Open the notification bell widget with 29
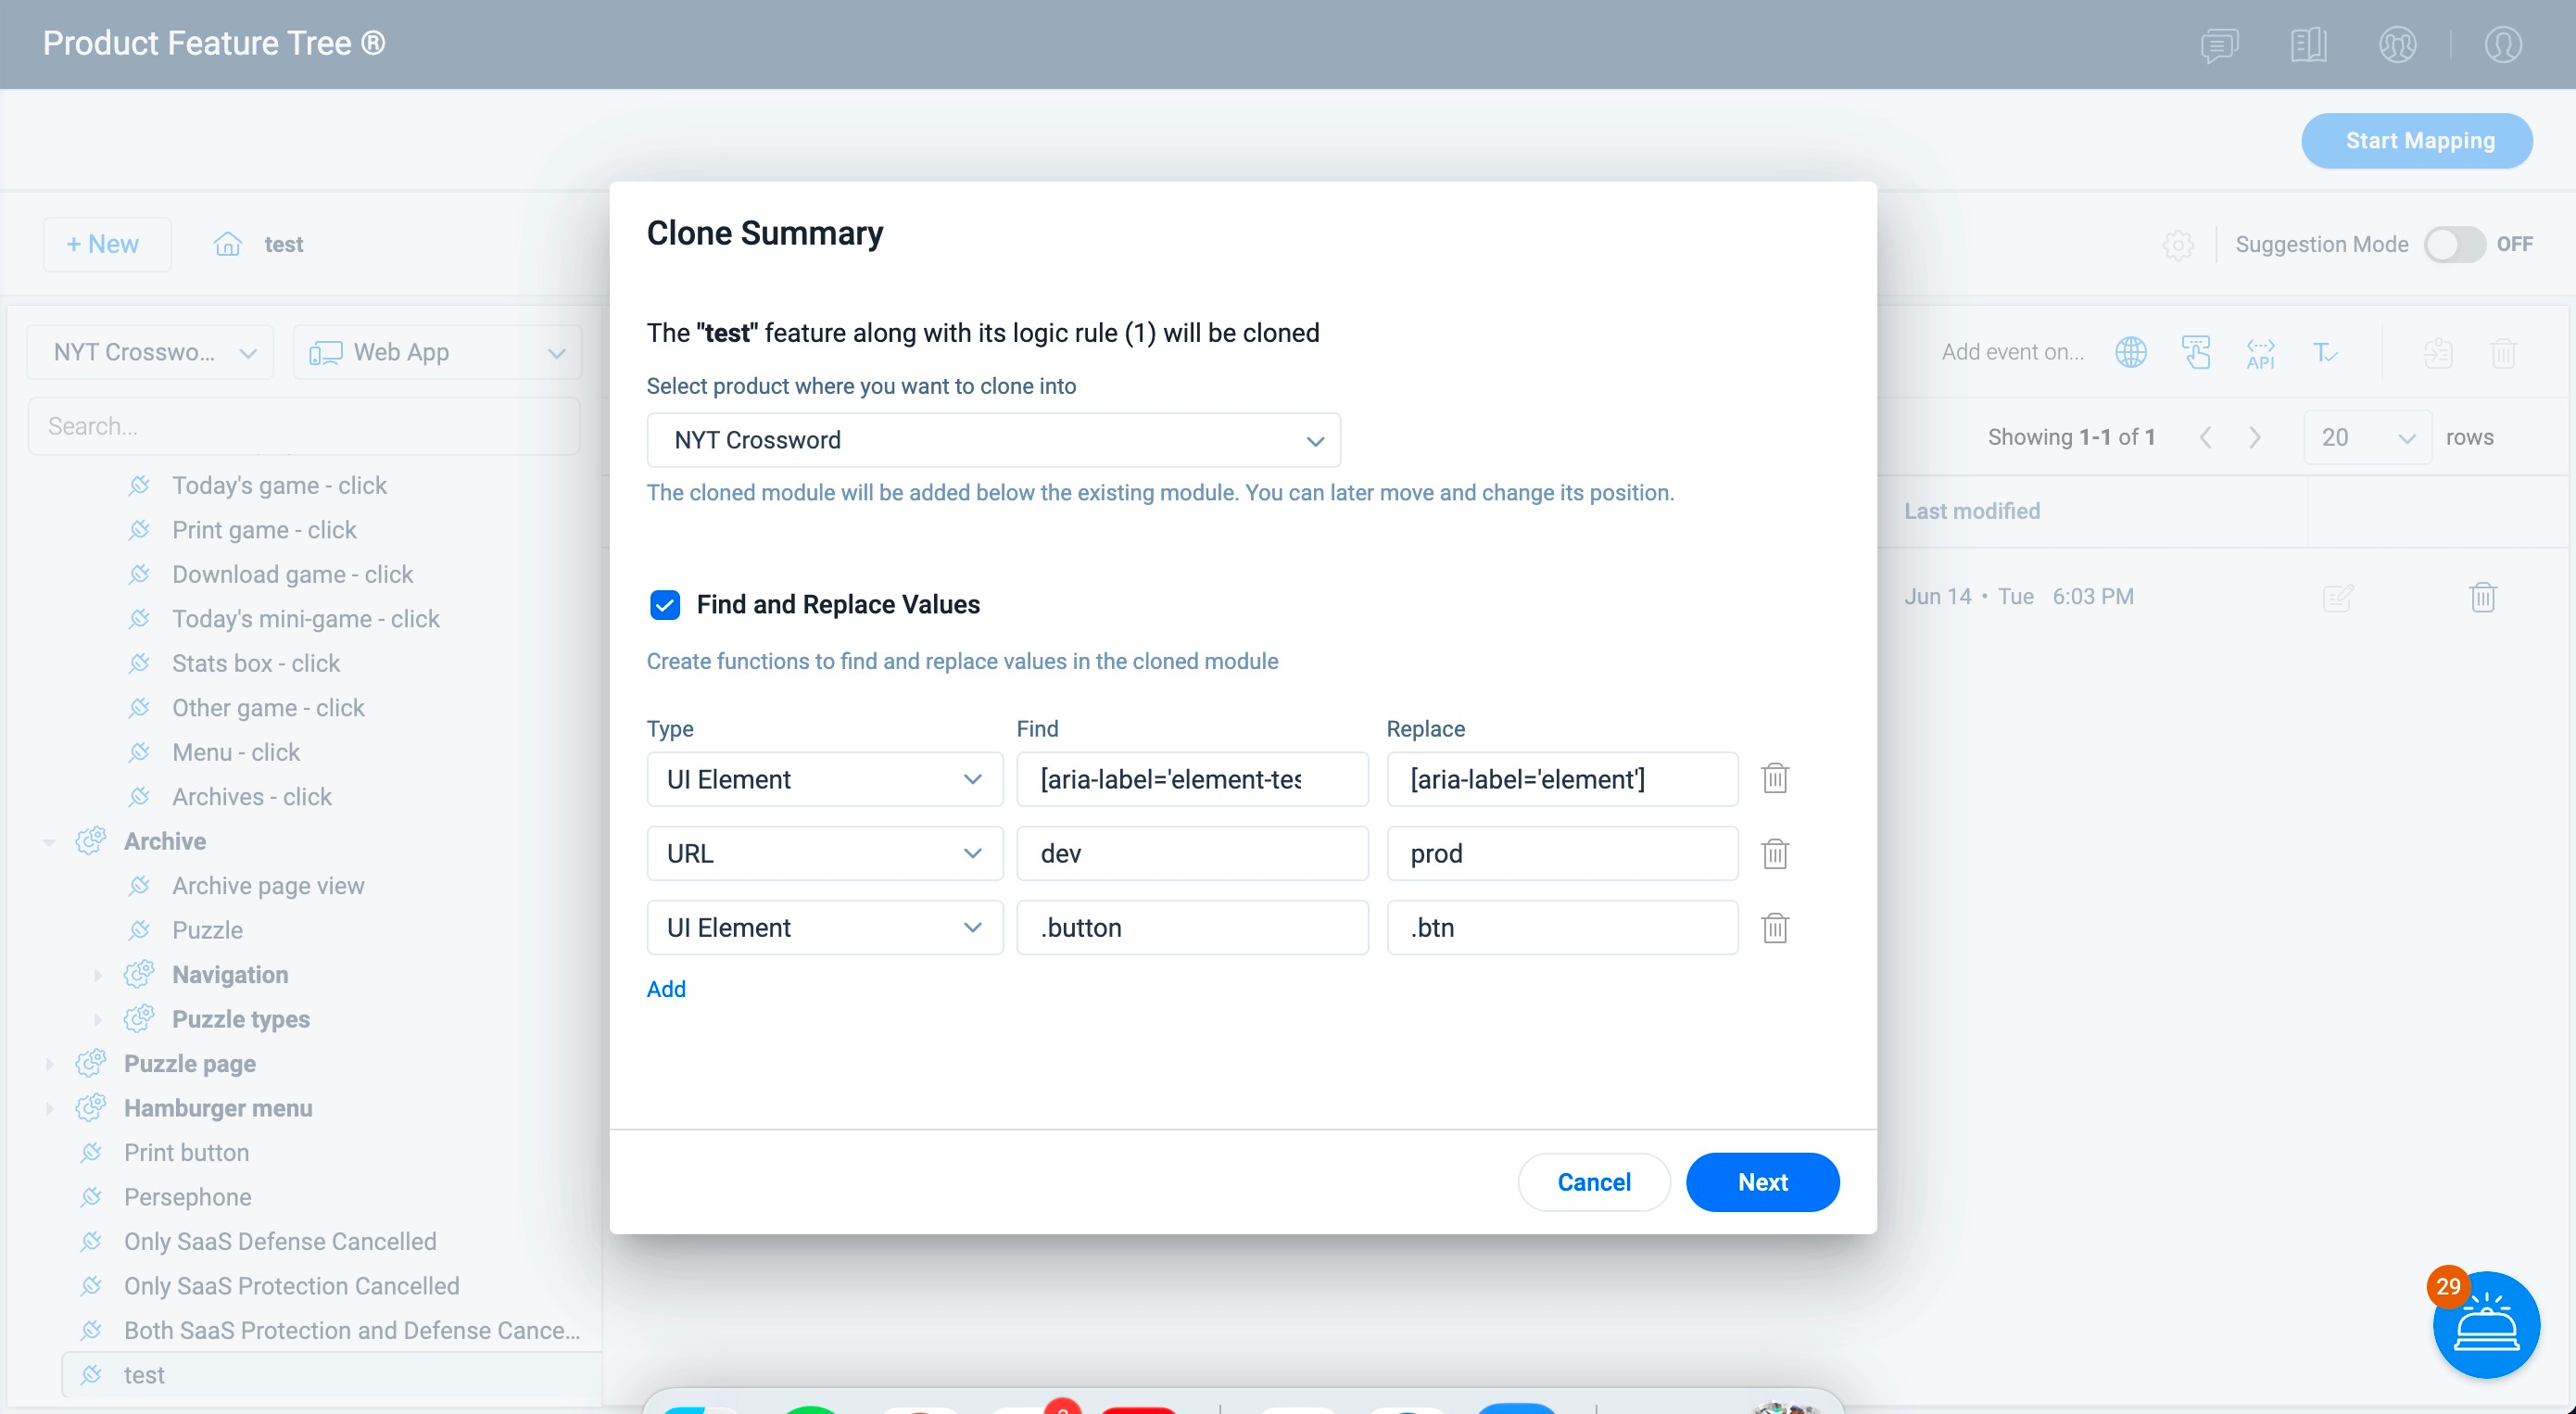This screenshot has width=2576, height=1414. click(x=2486, y=1325)
